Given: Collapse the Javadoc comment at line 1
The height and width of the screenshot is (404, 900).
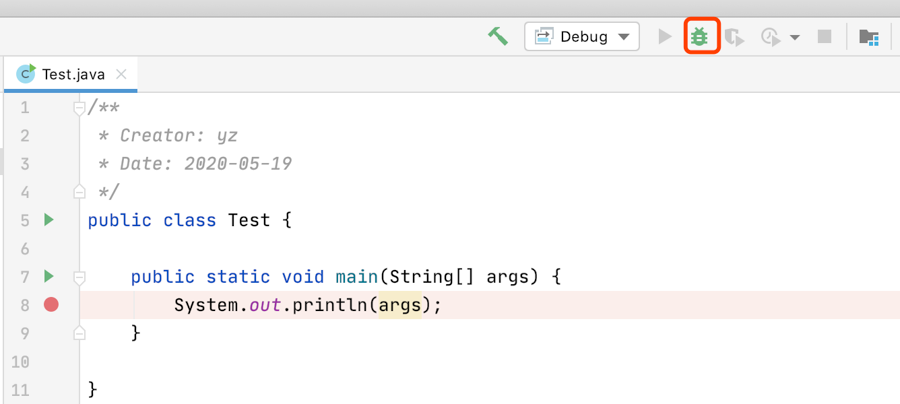Looking at the screenshot, I should [79, 107].
